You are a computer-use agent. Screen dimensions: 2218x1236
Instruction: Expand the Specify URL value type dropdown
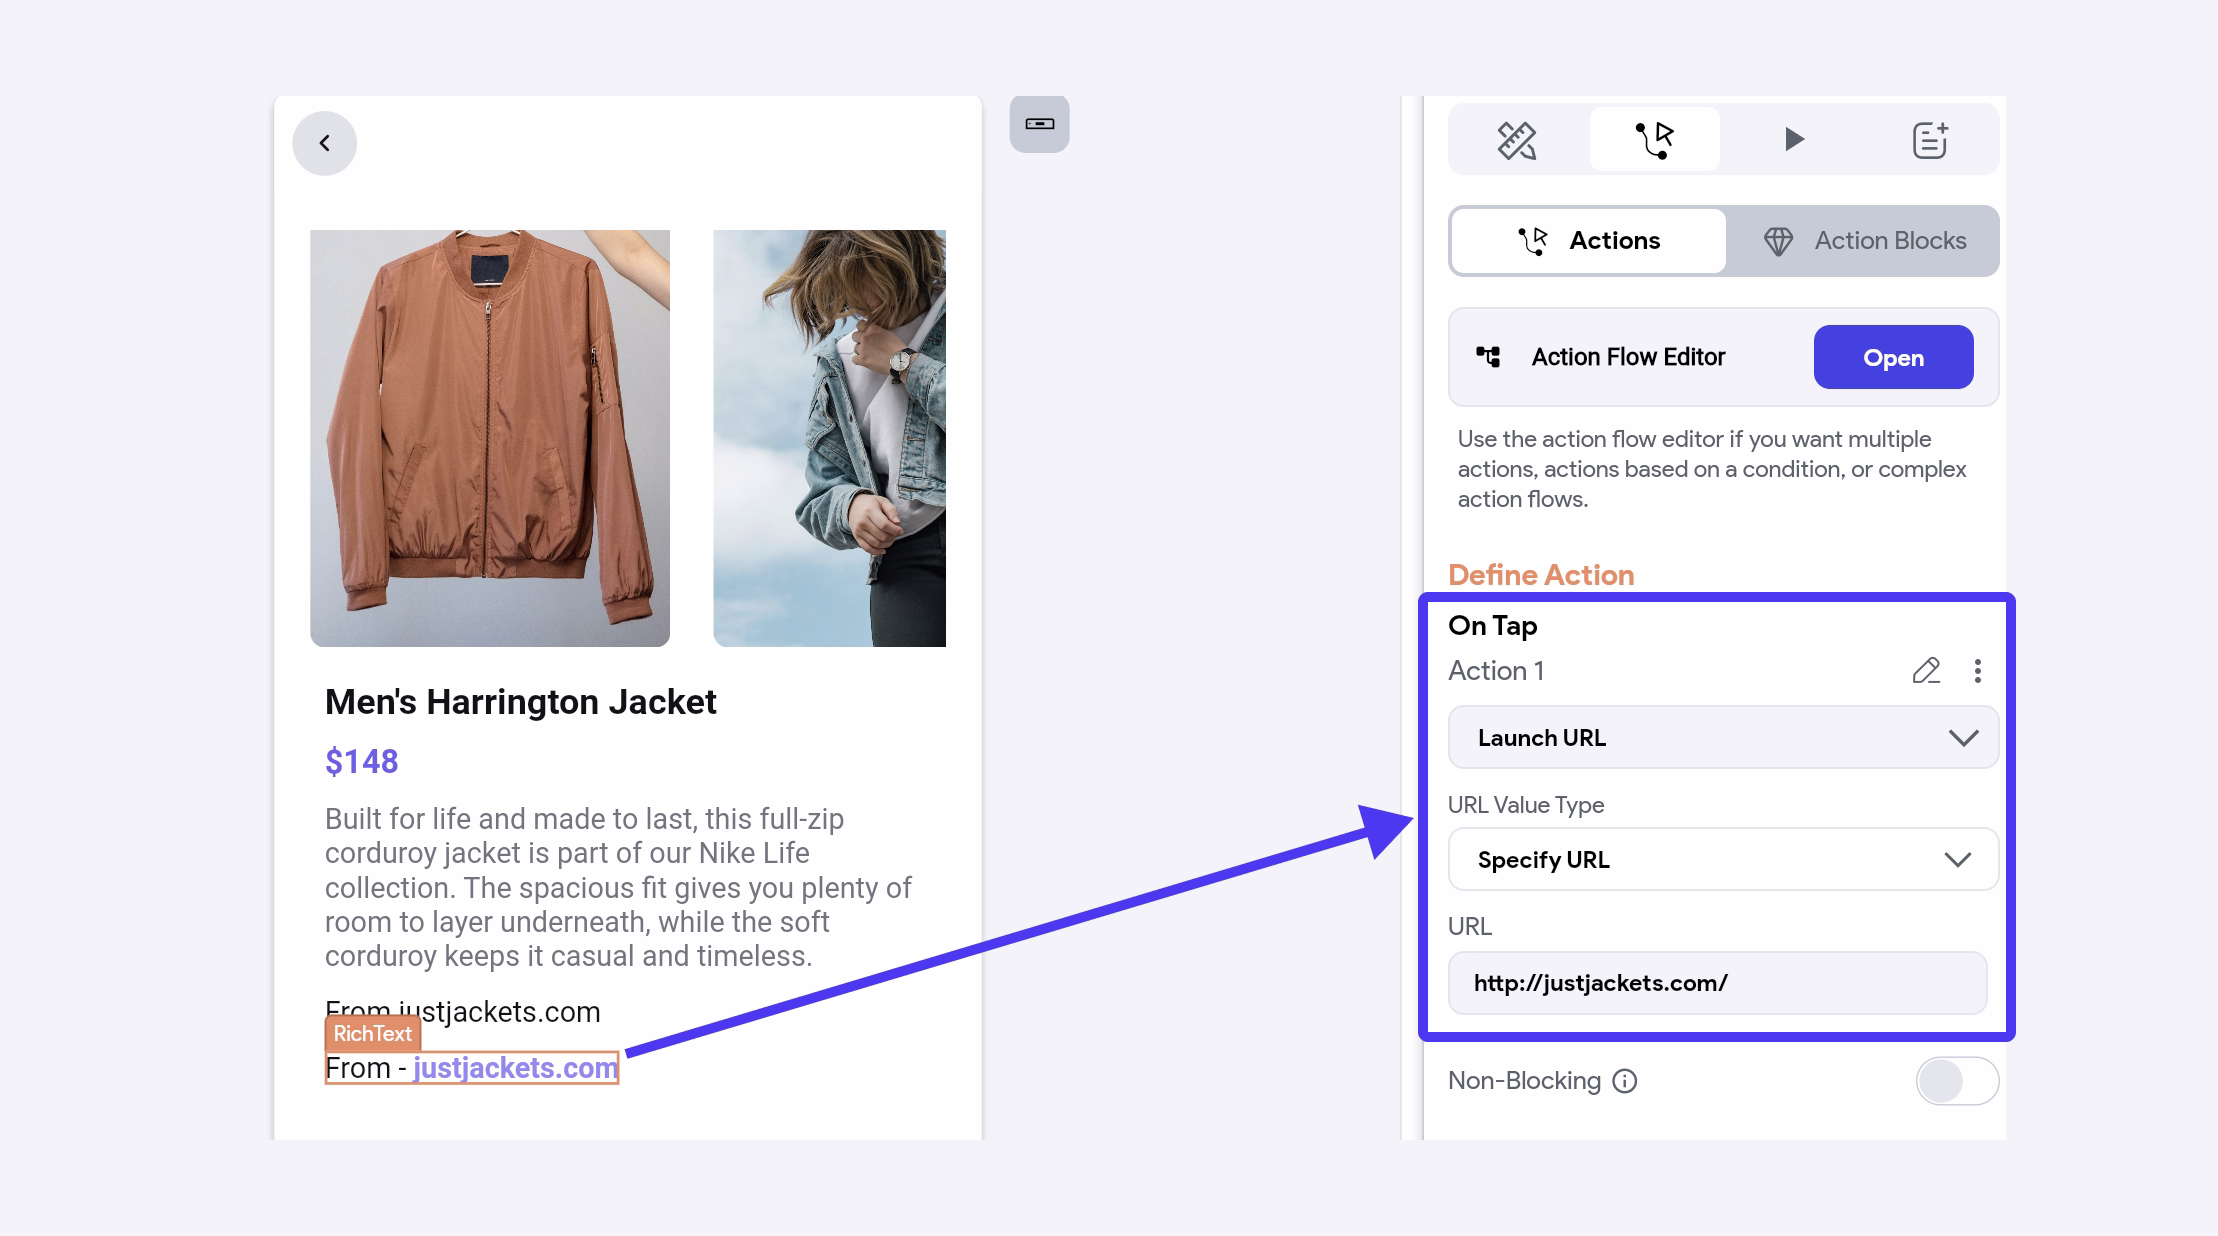tap(1723, 860)
